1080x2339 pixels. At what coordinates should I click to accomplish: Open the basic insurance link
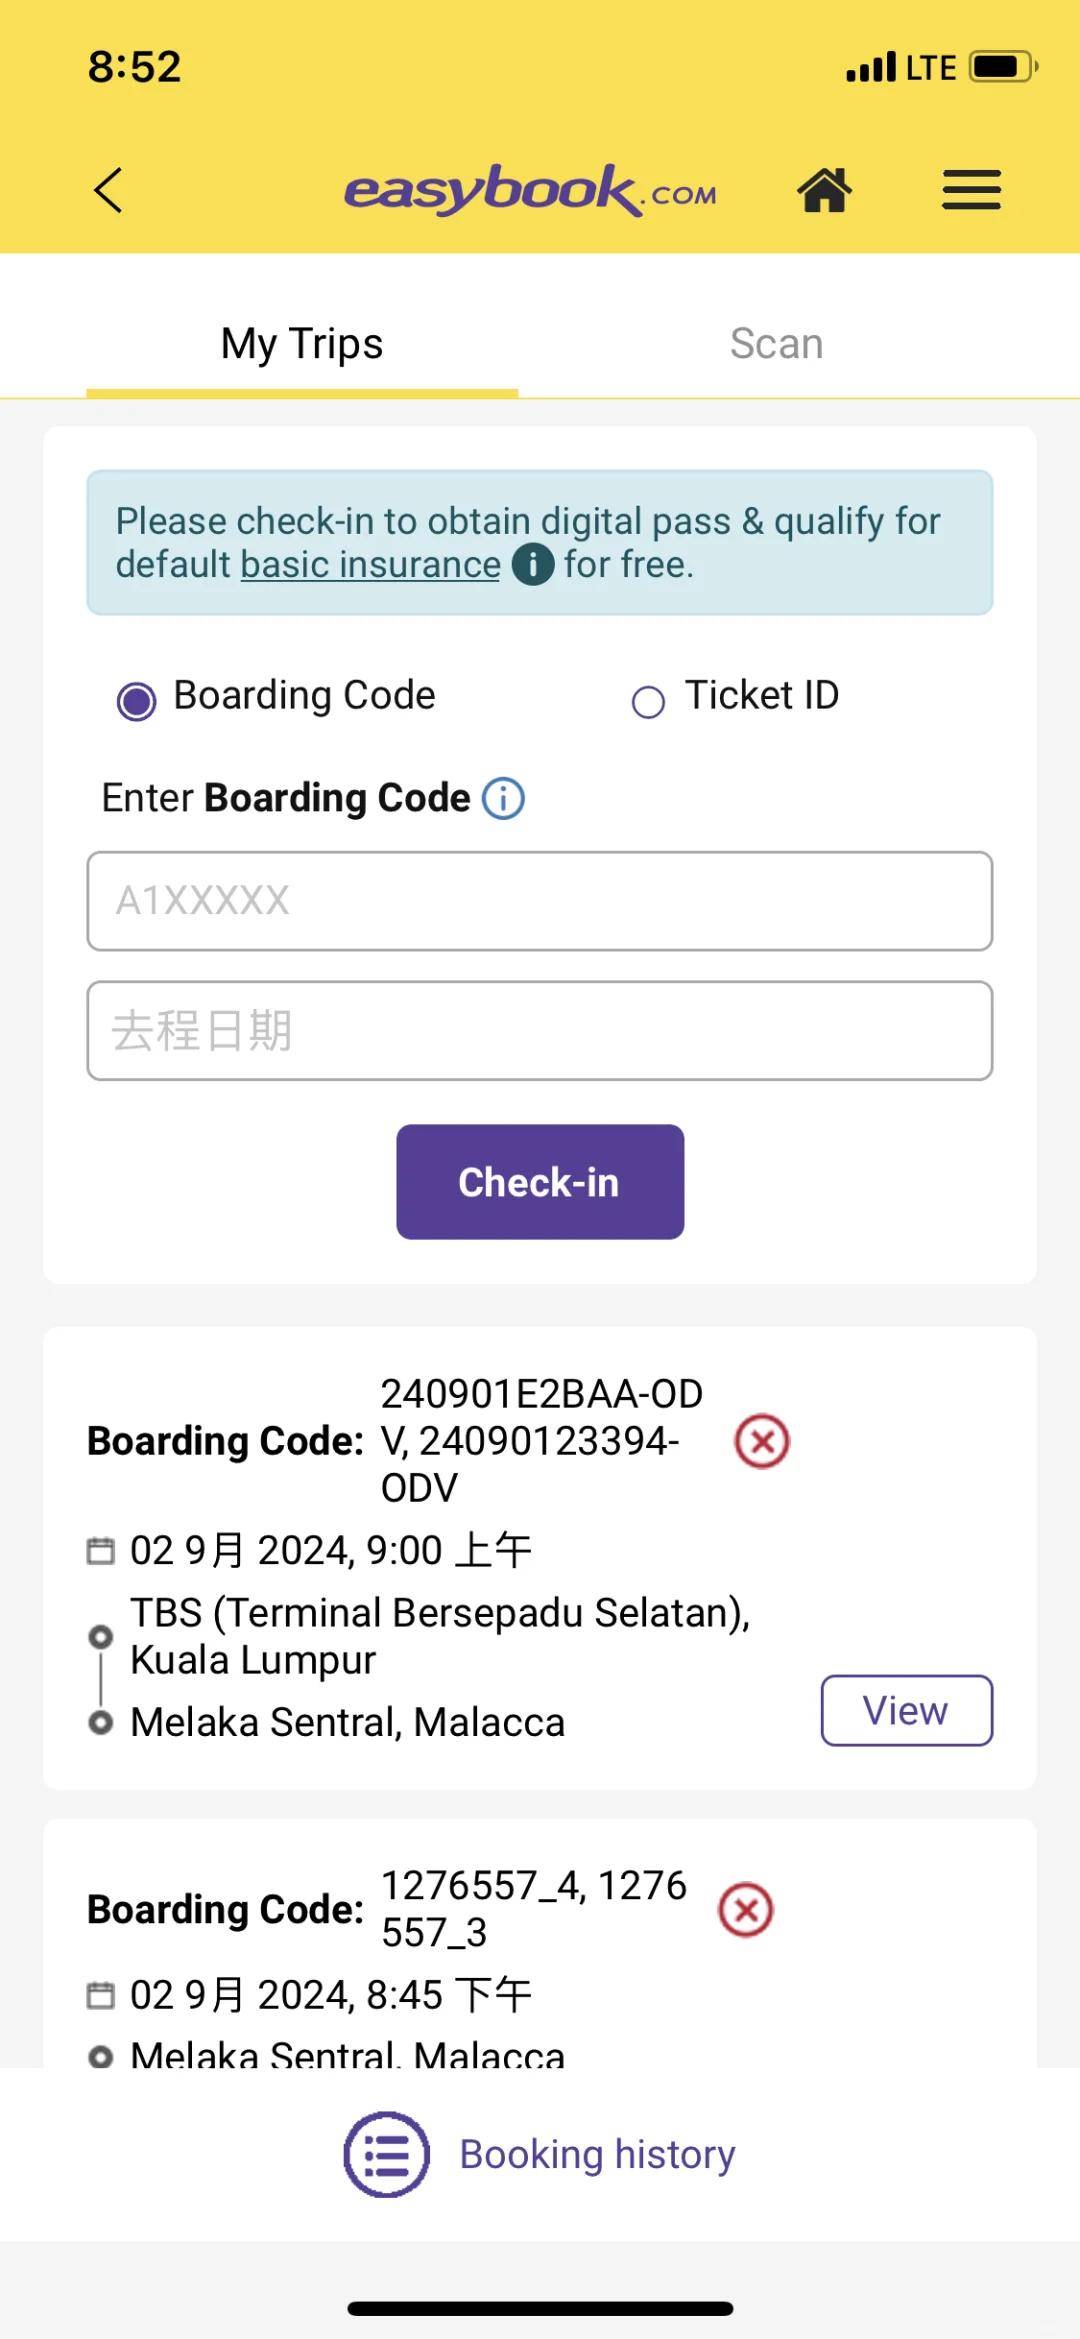[371, 565]
